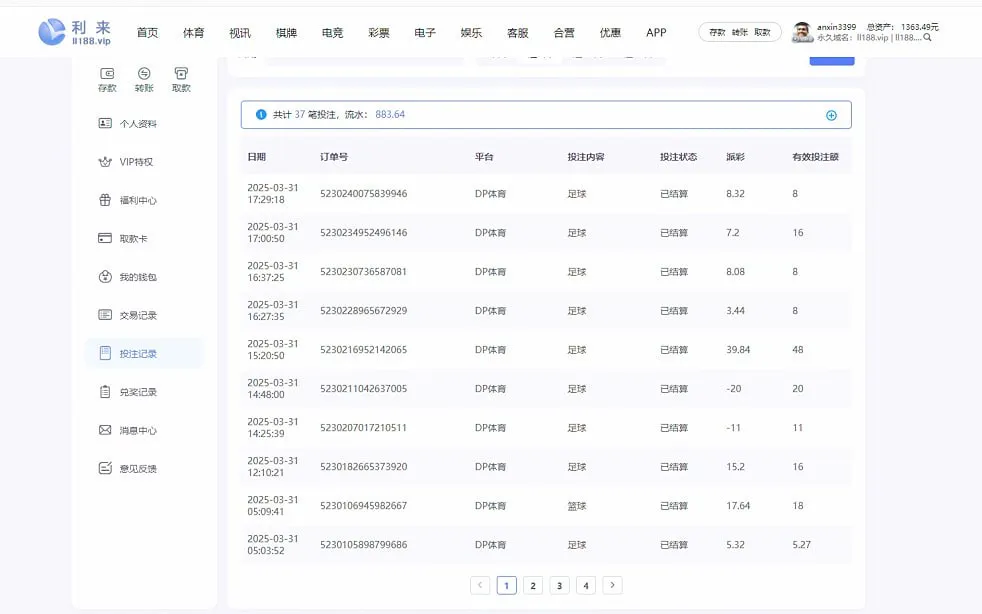Open the 彩票 lottery menu
This screenshot has height=614, width=982.
[378, 33]
